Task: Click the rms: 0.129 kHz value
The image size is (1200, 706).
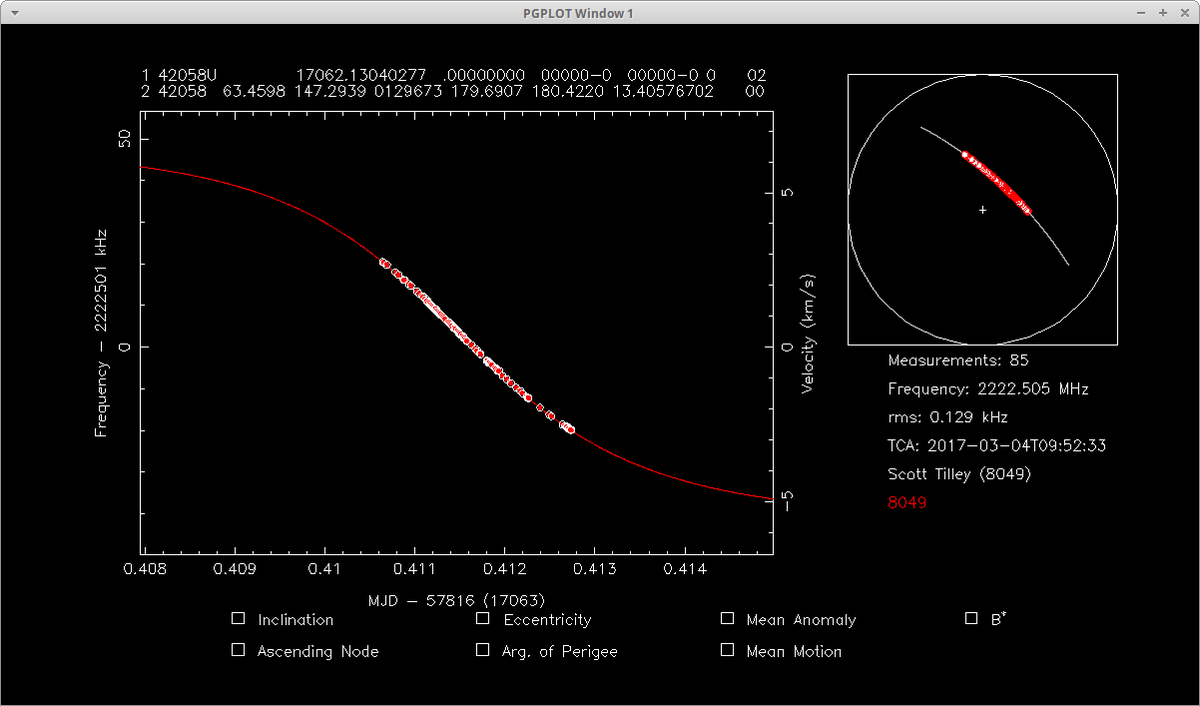Action: [x=947, y=417]
